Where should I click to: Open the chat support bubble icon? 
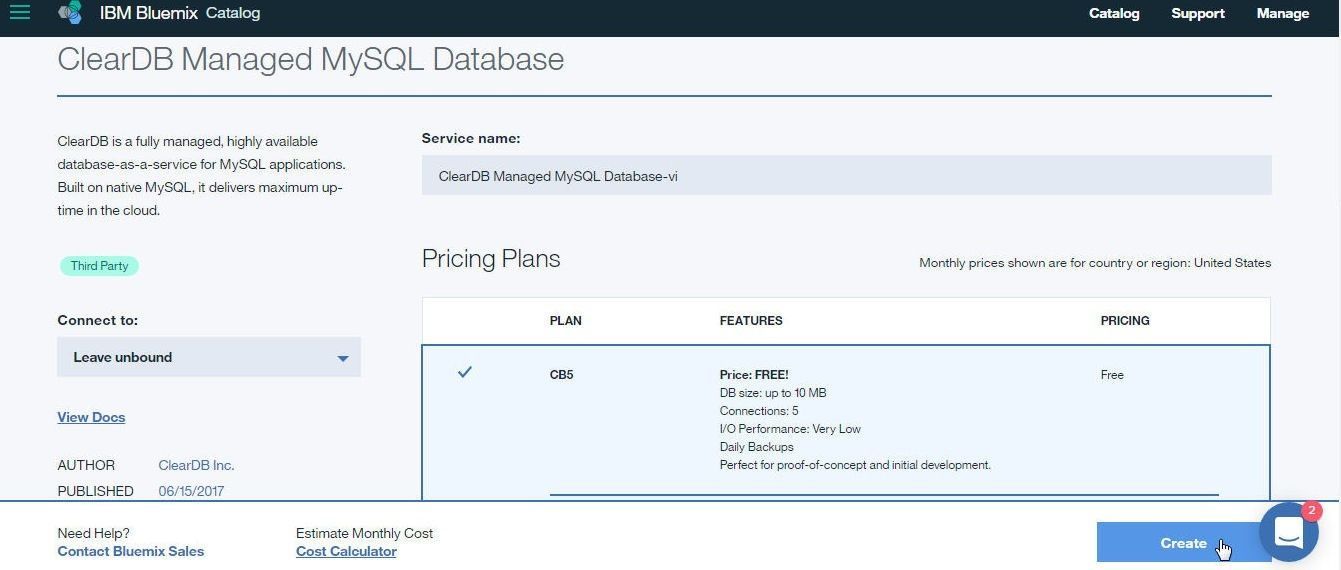pyautogui.click(x=1288, y=532)
